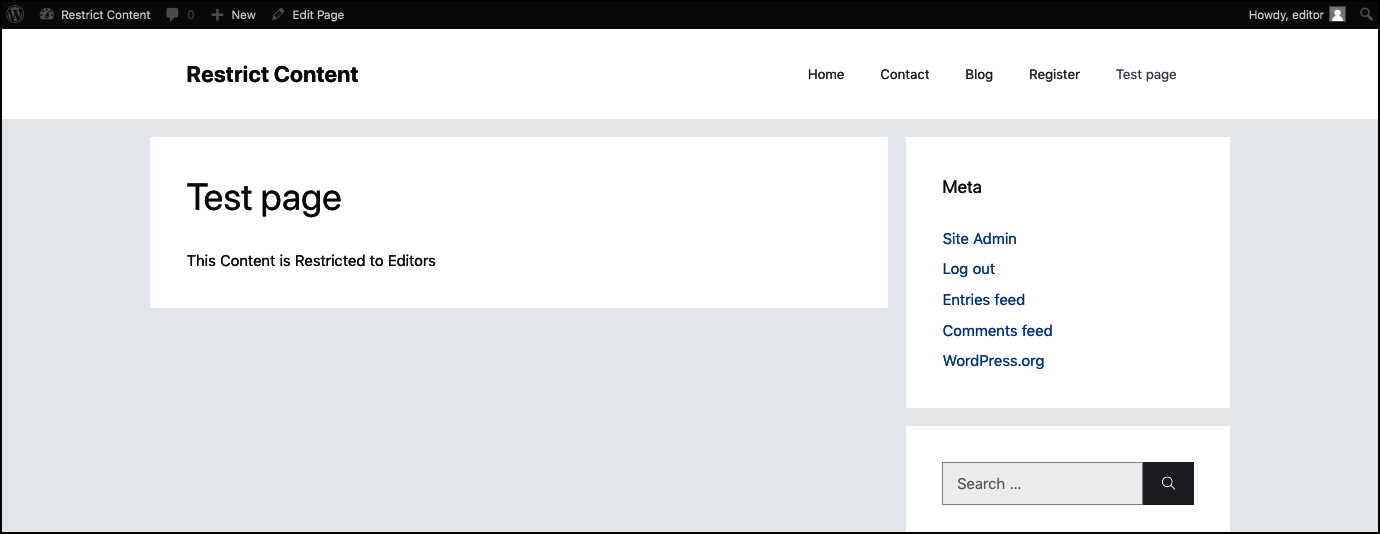Open the Site Admin link
1380x534 pixels.
[979, 238]
